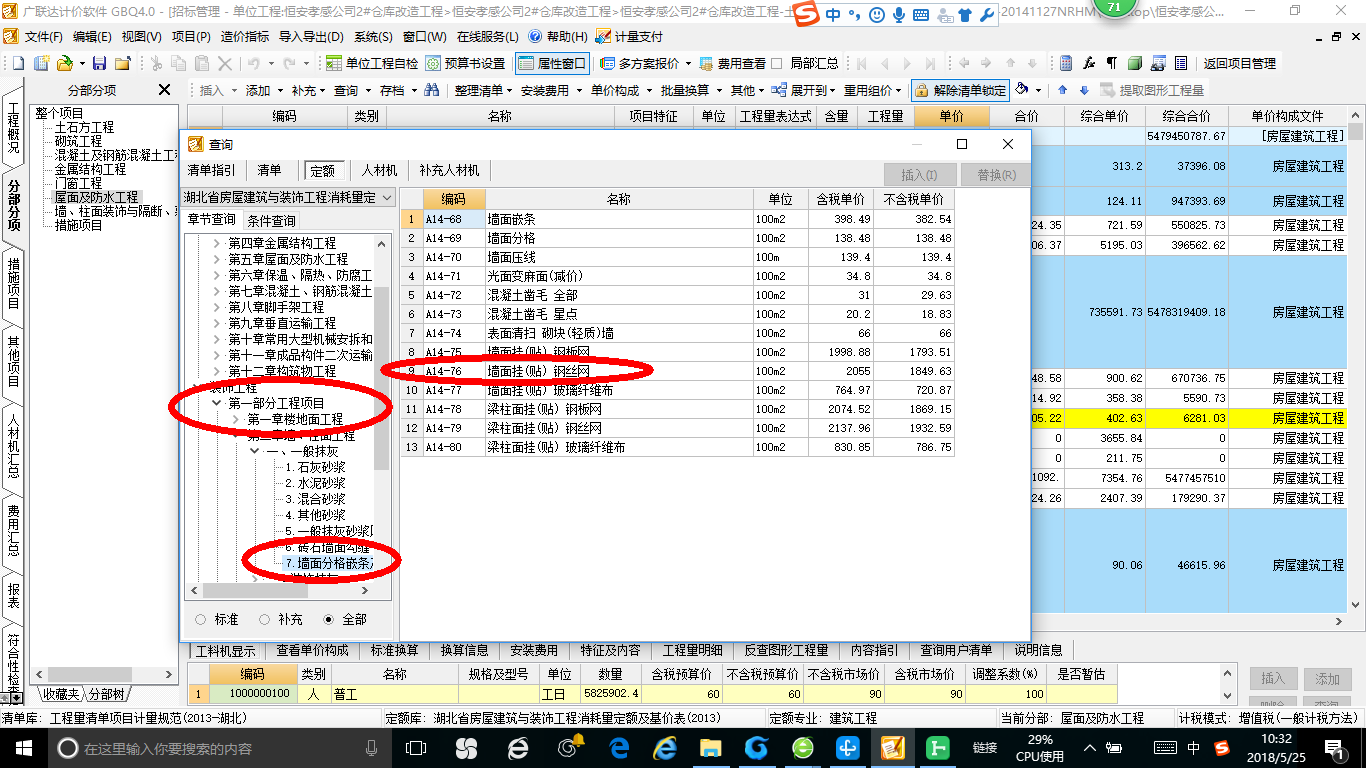Click the 替换(R) button
The image size is (1366, 768).
(x=996, y=175)
